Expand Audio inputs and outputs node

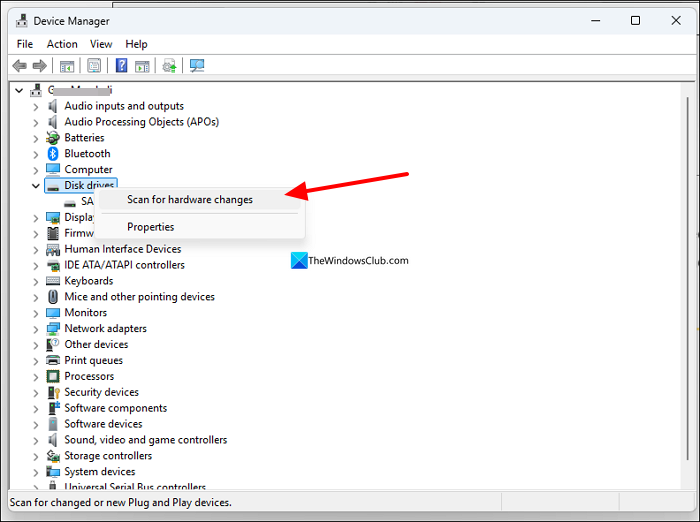(x=36, y=107)
